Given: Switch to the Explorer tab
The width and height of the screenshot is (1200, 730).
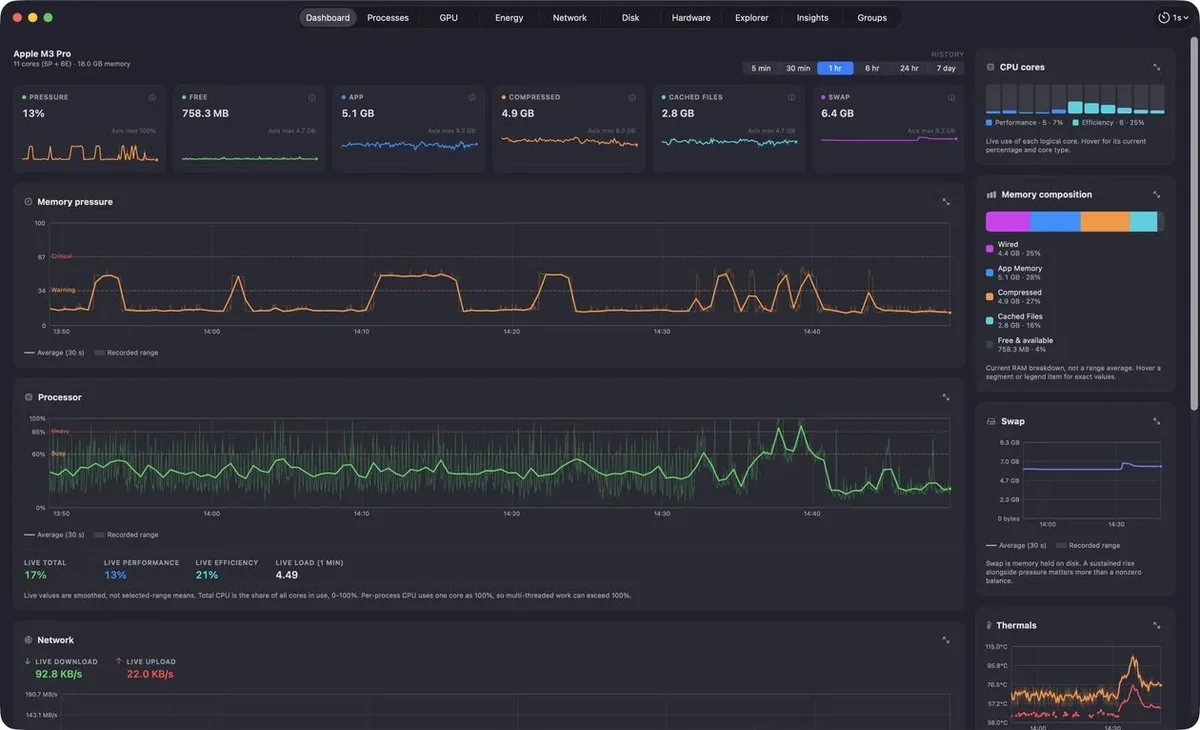Looking at the screenshot, I should [752, 18].
